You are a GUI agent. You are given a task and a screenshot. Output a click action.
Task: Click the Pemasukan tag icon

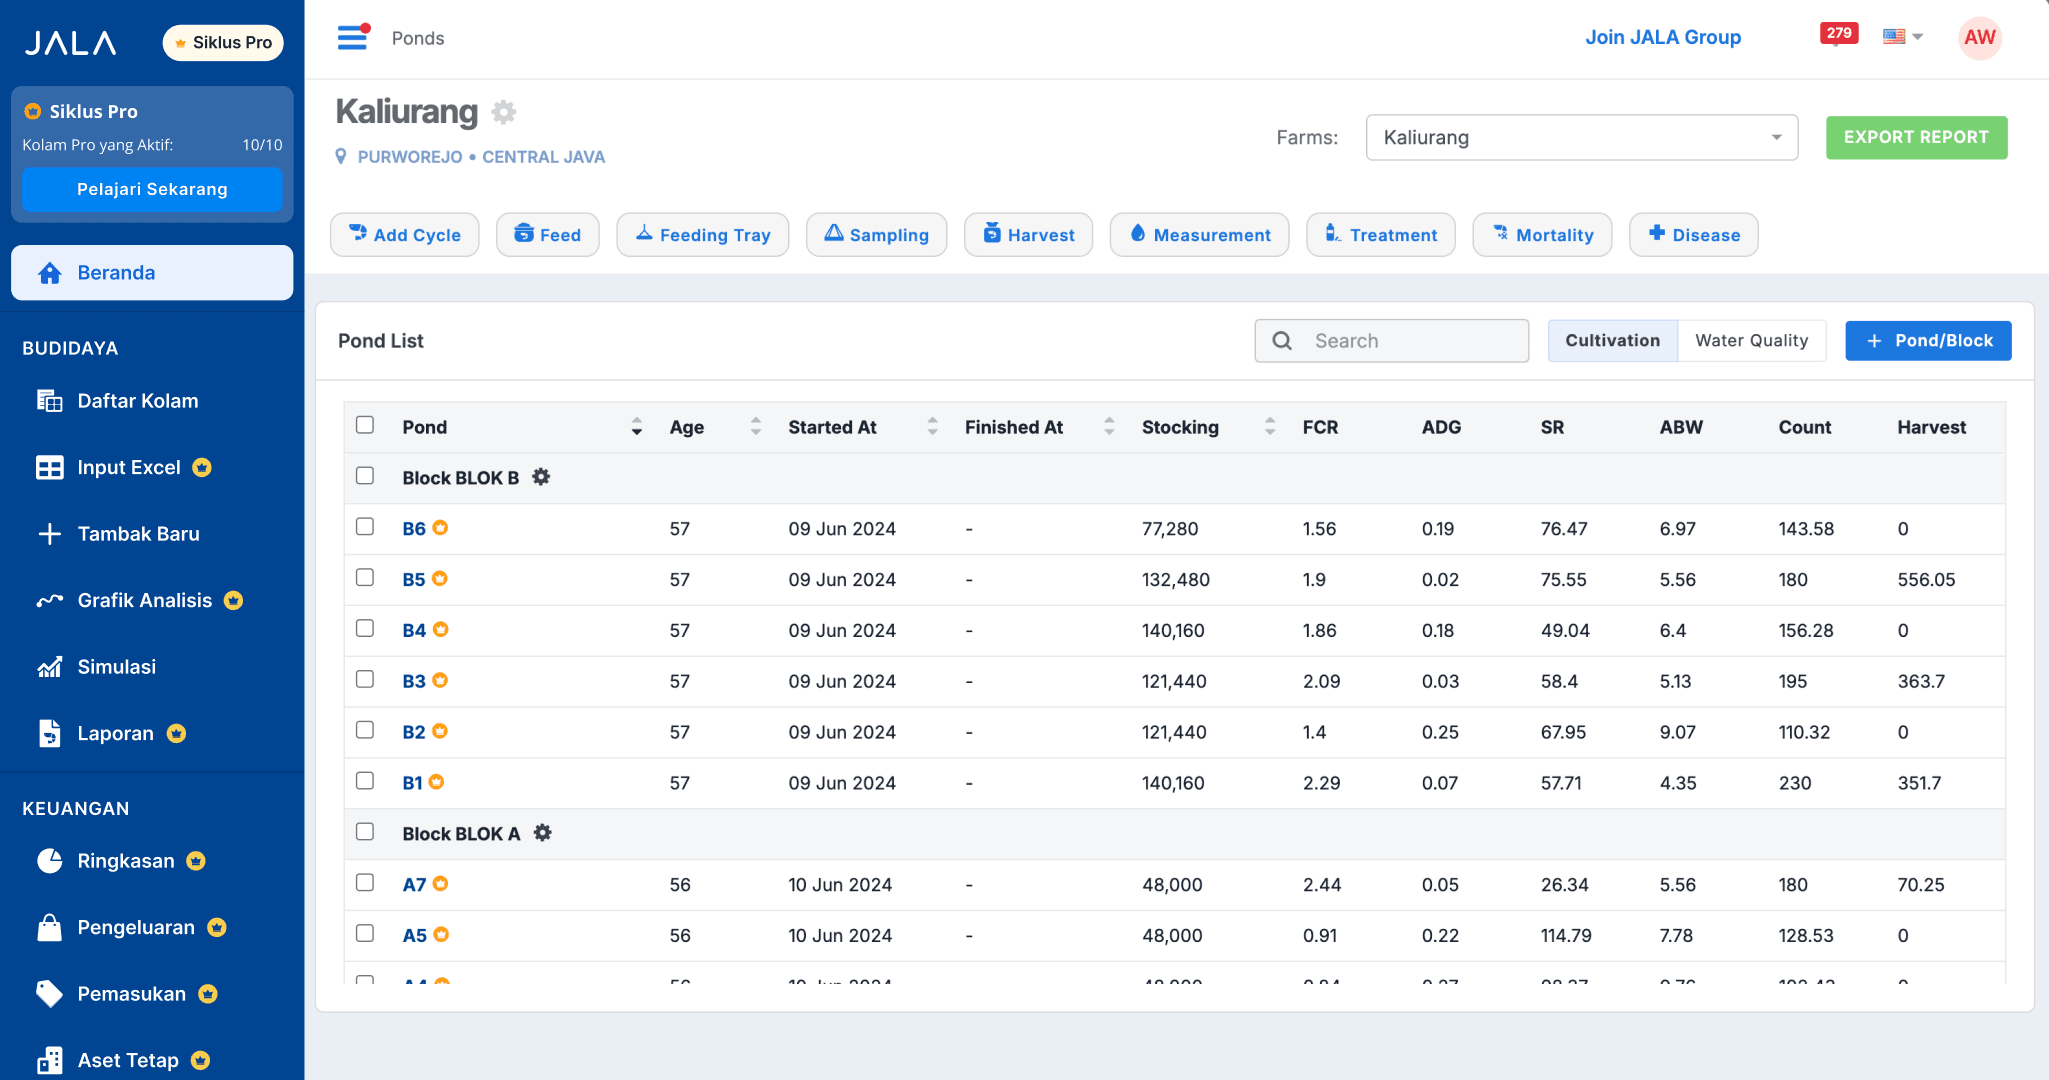pos(49,994)
